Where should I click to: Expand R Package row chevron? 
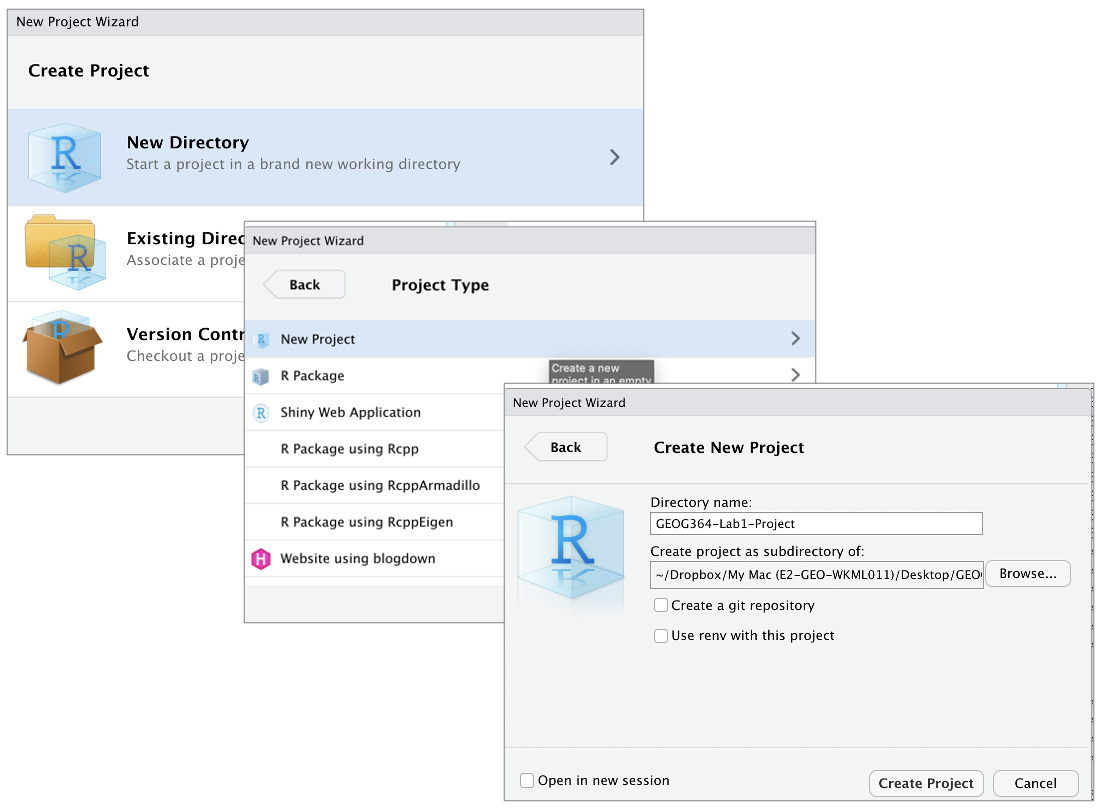(795, 375)
